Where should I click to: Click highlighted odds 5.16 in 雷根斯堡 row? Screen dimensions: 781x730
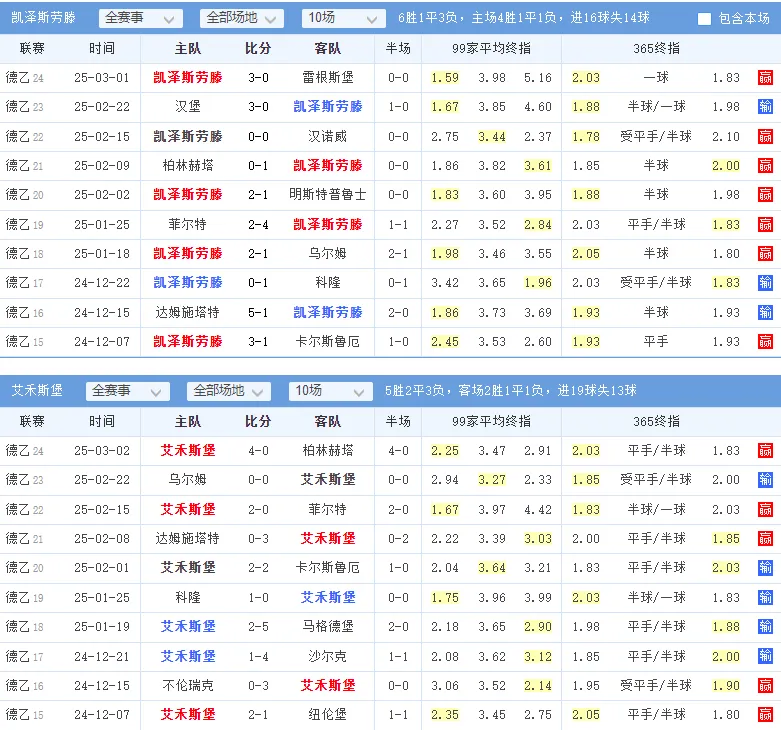[538, 78]
